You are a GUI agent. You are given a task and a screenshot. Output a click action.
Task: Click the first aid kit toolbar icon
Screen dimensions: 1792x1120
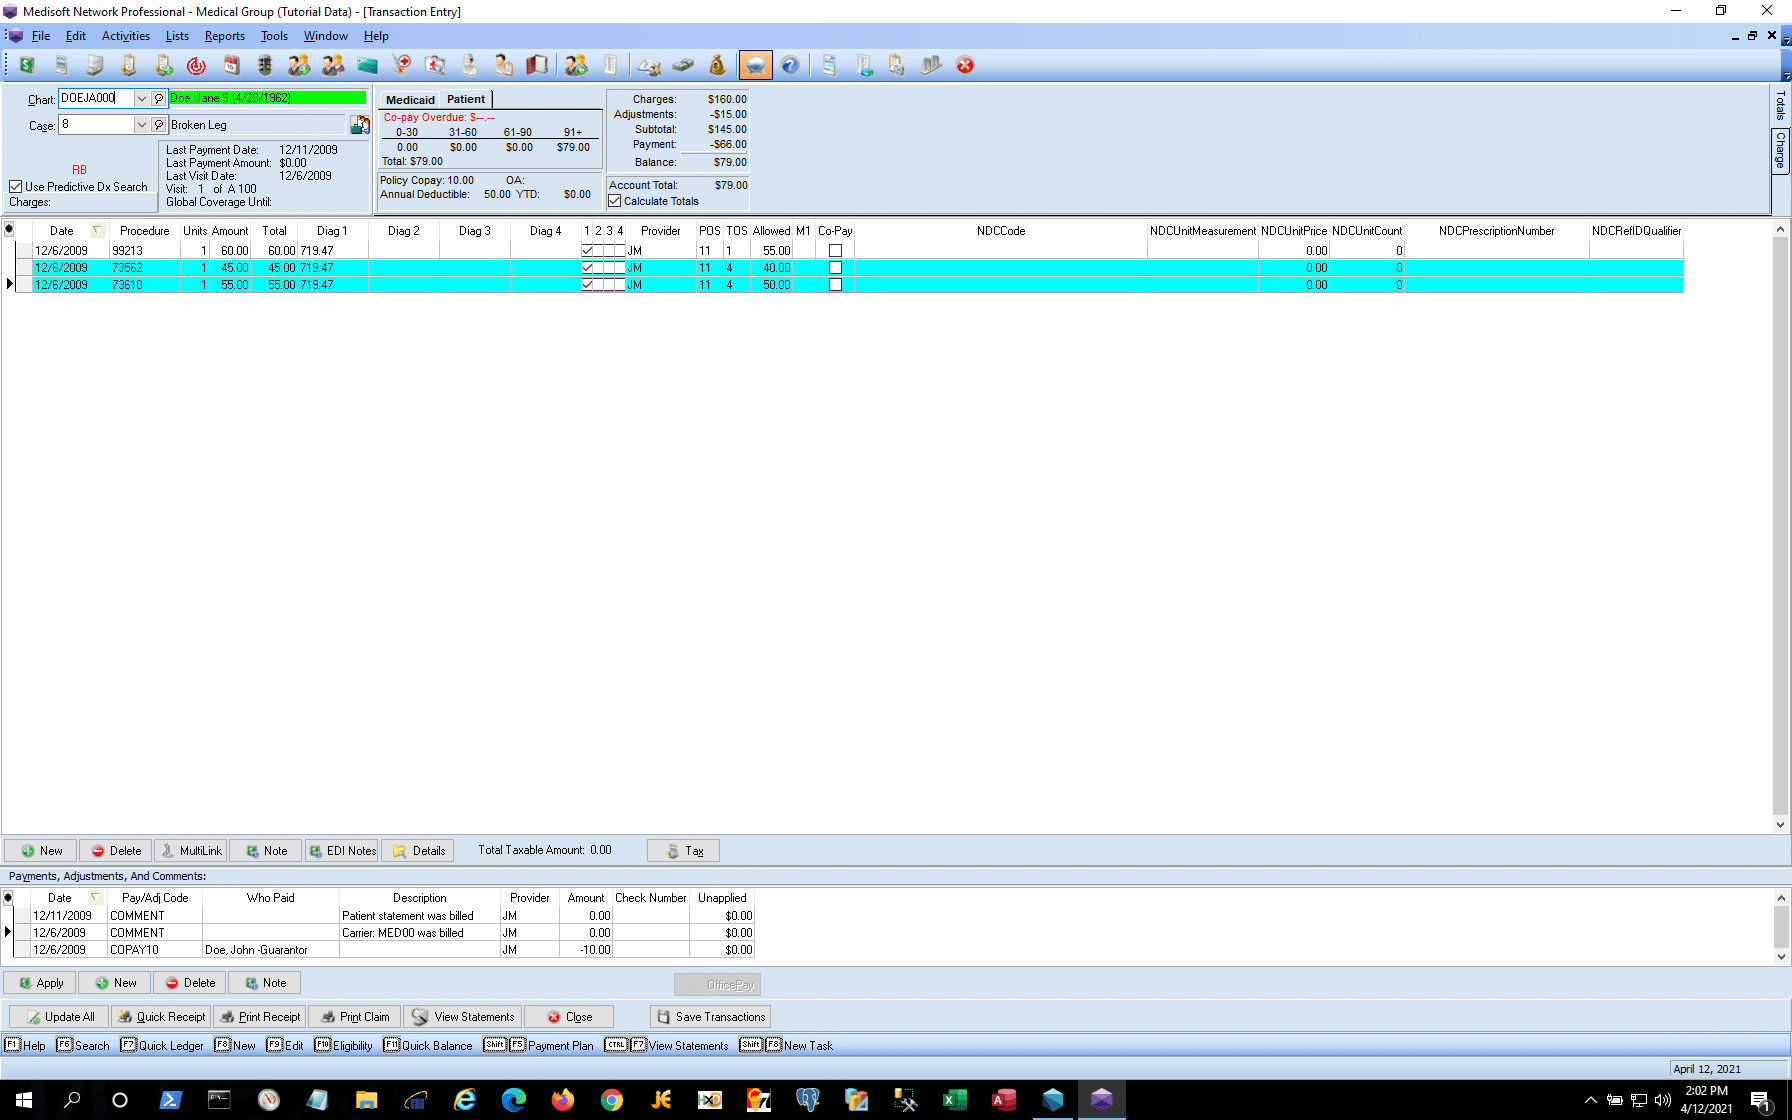435,65
